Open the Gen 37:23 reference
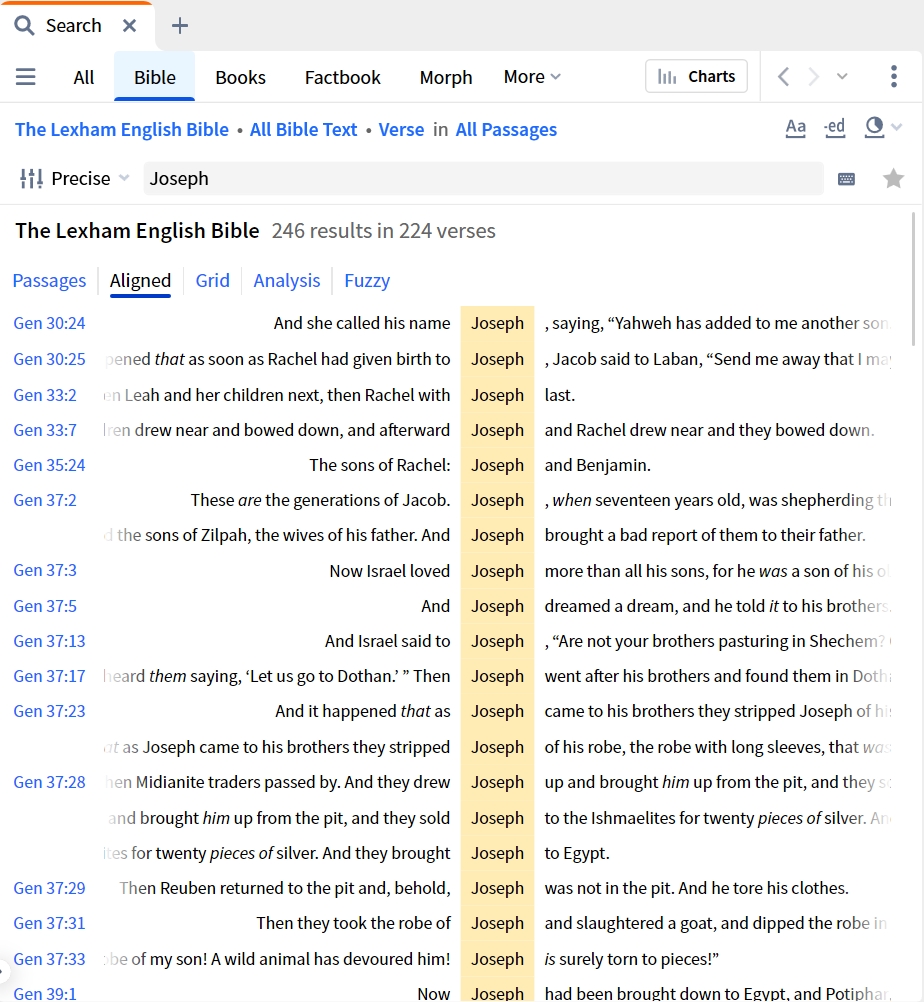The height and width of the screenshot is (1002, 924). pyautogui.click(x=49, y=711)
